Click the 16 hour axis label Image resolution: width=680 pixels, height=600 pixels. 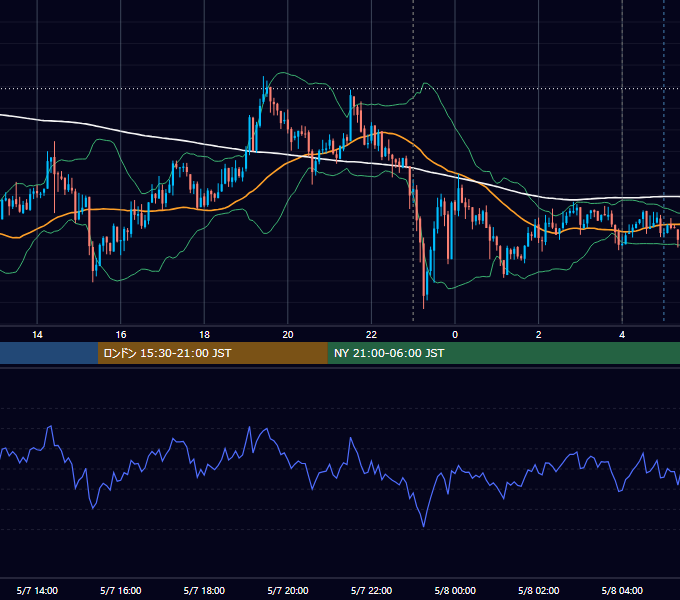click(121, 335)
